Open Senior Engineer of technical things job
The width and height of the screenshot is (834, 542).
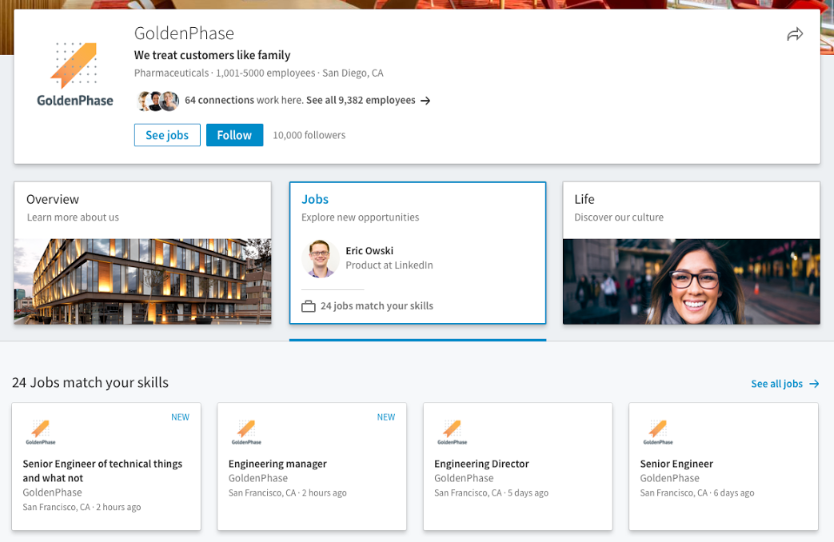pyautogui.click(x=102, y=471)
